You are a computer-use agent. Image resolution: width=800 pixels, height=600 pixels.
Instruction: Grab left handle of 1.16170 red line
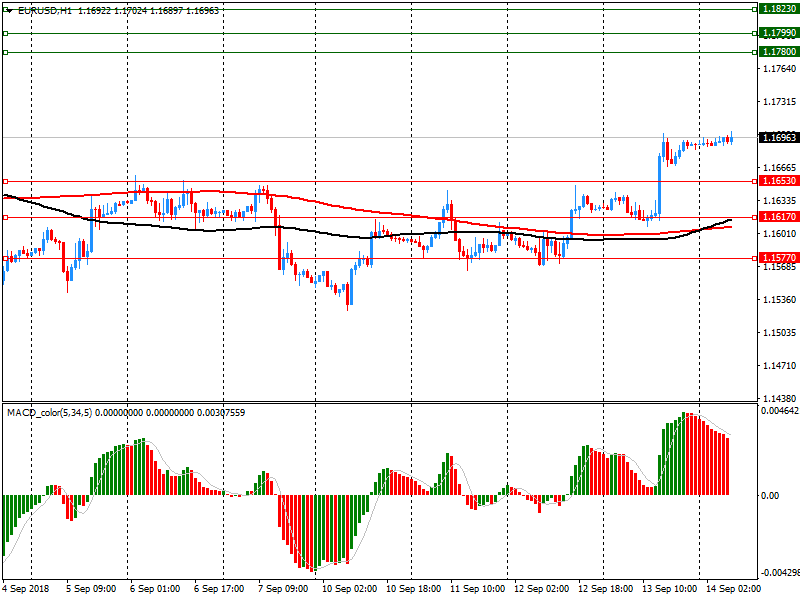[5, 217]
